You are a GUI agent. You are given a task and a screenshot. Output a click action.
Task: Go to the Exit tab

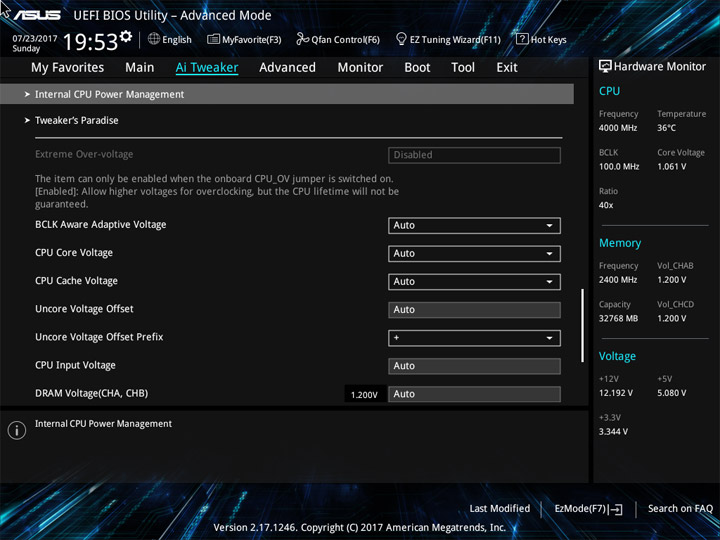click(507, 68)
